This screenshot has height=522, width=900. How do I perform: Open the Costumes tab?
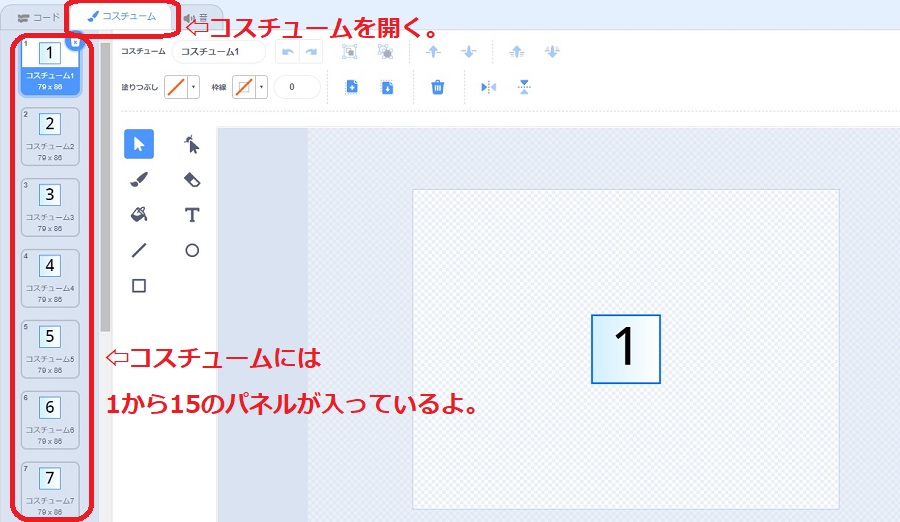point(122,17)
